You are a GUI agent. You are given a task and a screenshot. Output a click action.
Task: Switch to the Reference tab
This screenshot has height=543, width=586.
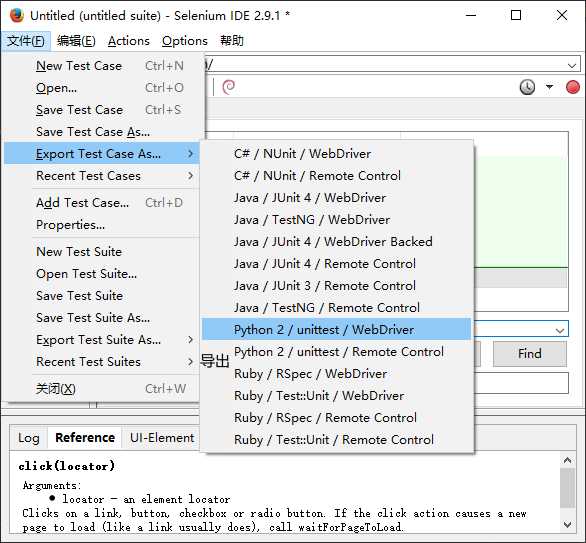[x=85, y=438]
